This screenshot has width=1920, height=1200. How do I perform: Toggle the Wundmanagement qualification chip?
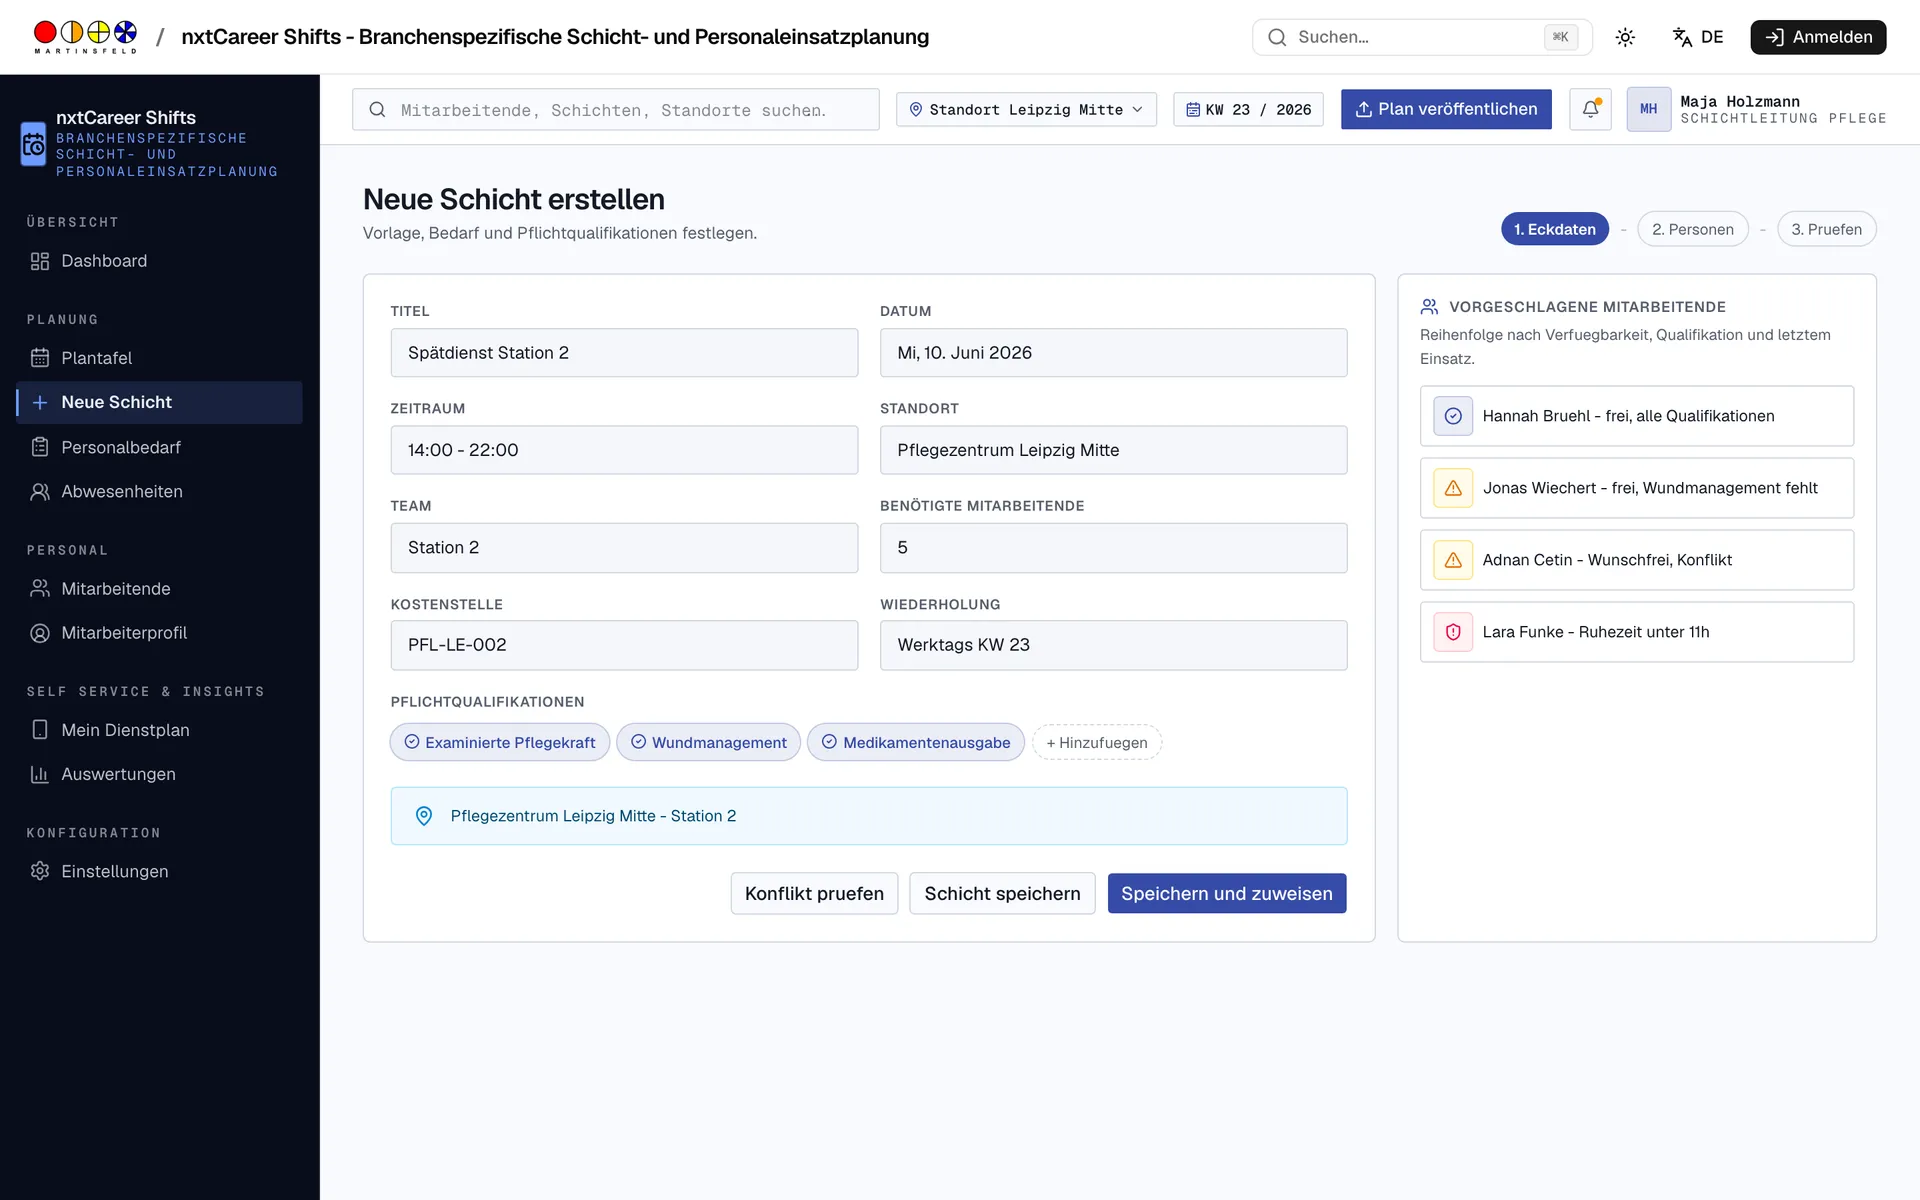(x=709, y=742)
